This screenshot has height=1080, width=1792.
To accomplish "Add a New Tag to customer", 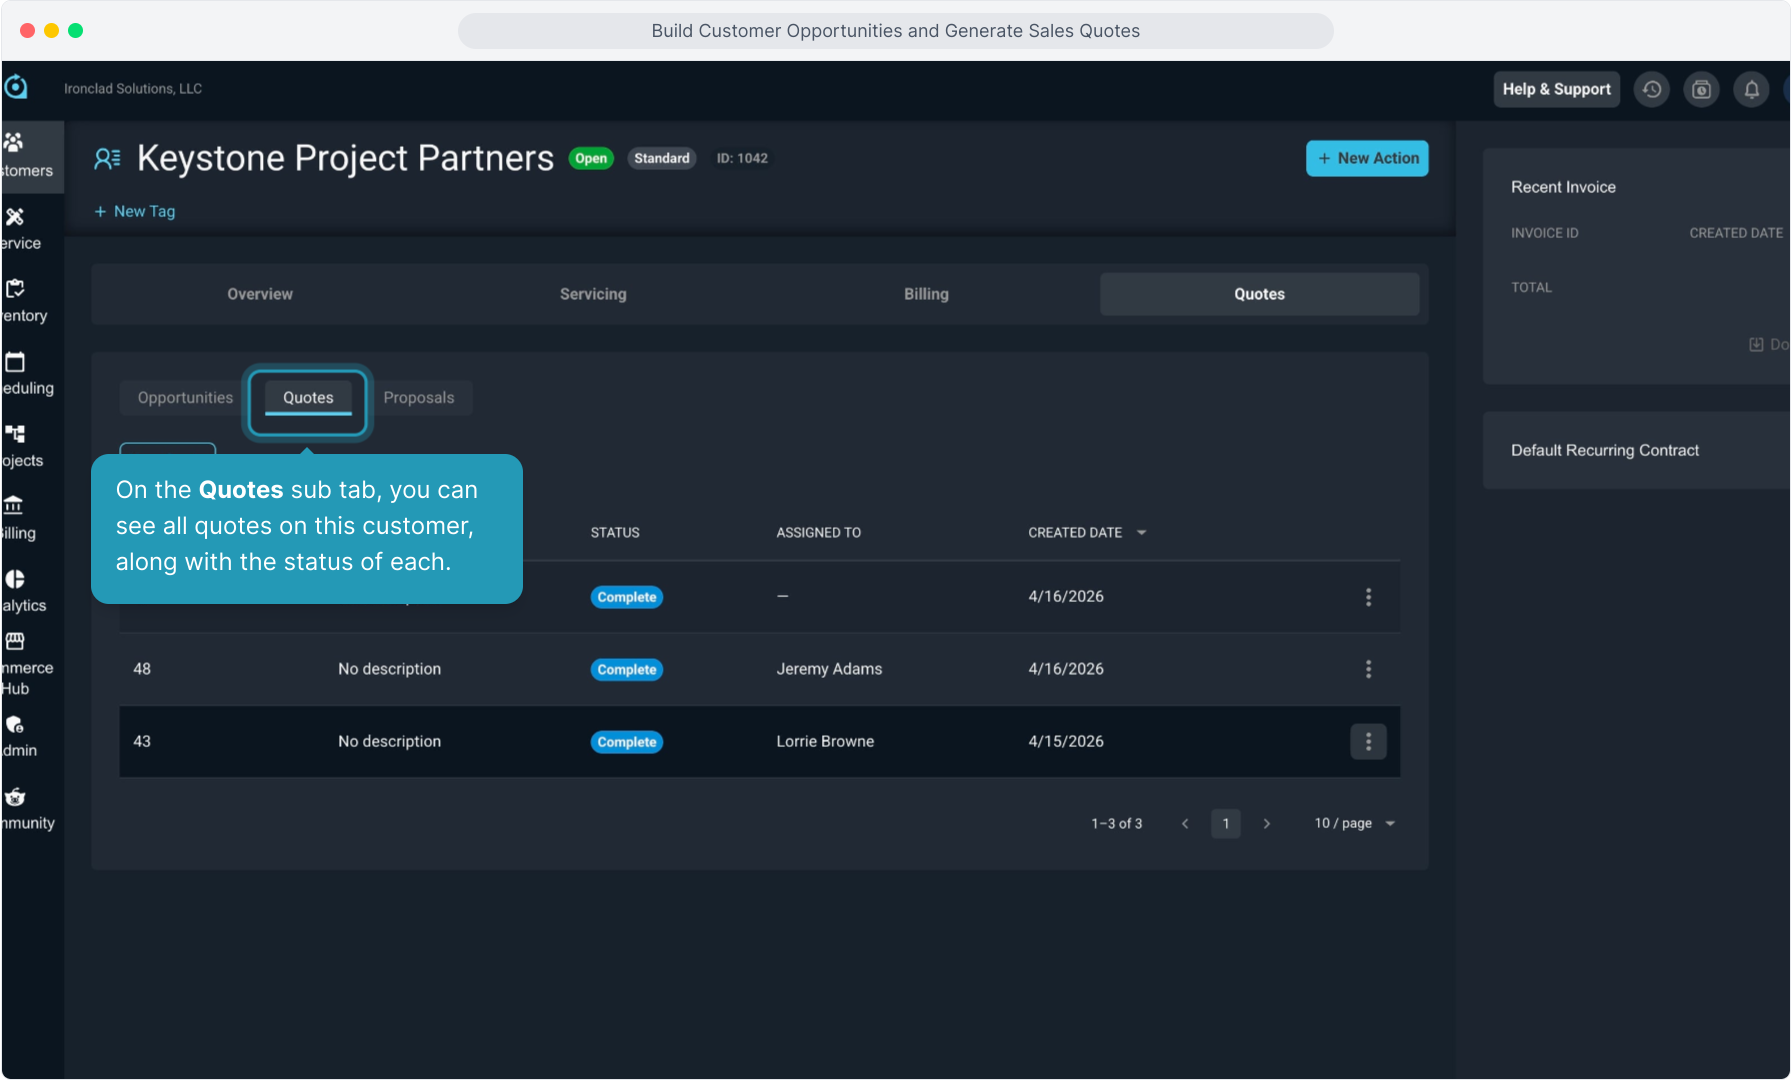I will [x=135, y=212].
